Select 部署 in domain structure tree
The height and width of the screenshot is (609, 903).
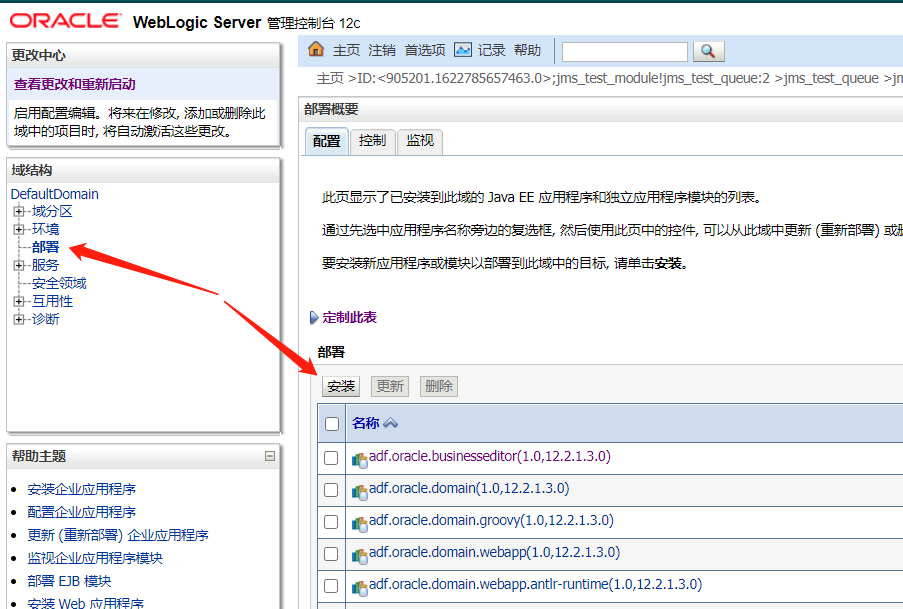coord(45,247)
